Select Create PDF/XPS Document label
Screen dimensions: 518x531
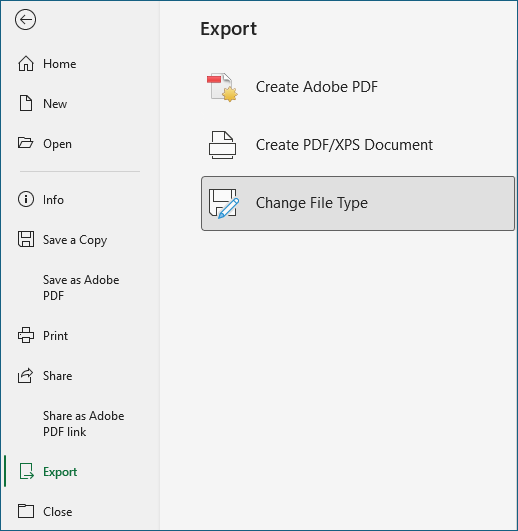[344, 145]
